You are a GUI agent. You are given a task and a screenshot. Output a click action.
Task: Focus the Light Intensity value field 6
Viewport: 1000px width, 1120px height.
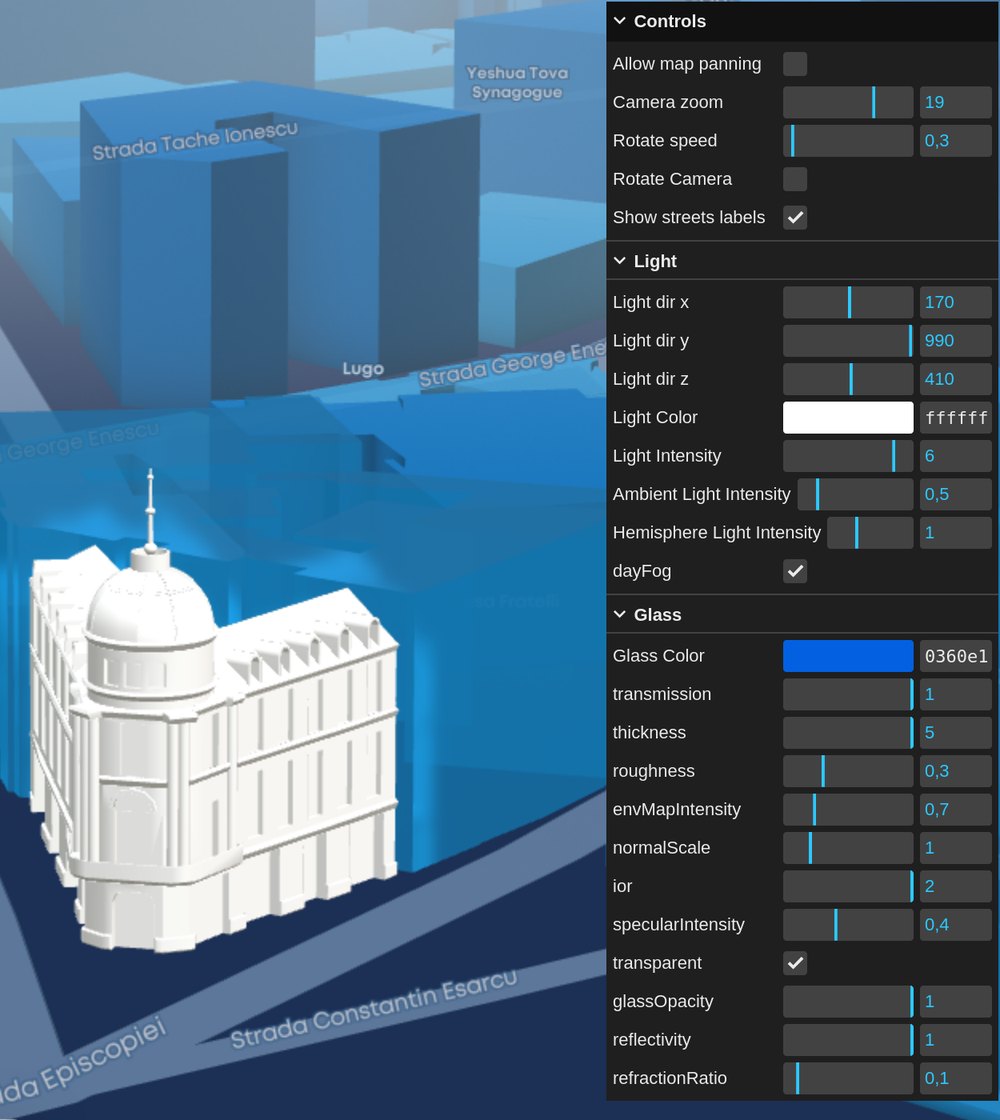coord(956,456)
